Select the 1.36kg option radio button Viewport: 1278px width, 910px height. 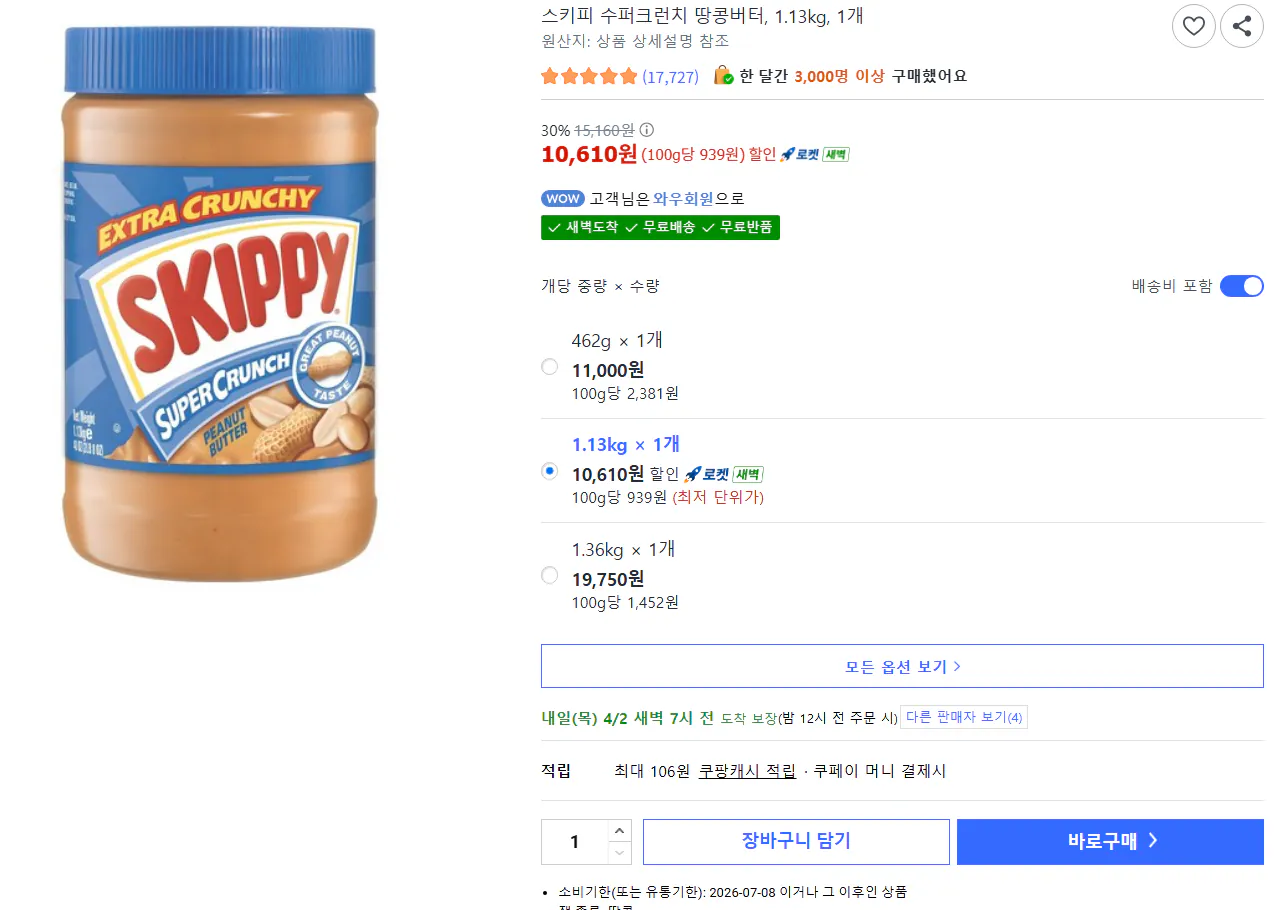pos(549,575)
